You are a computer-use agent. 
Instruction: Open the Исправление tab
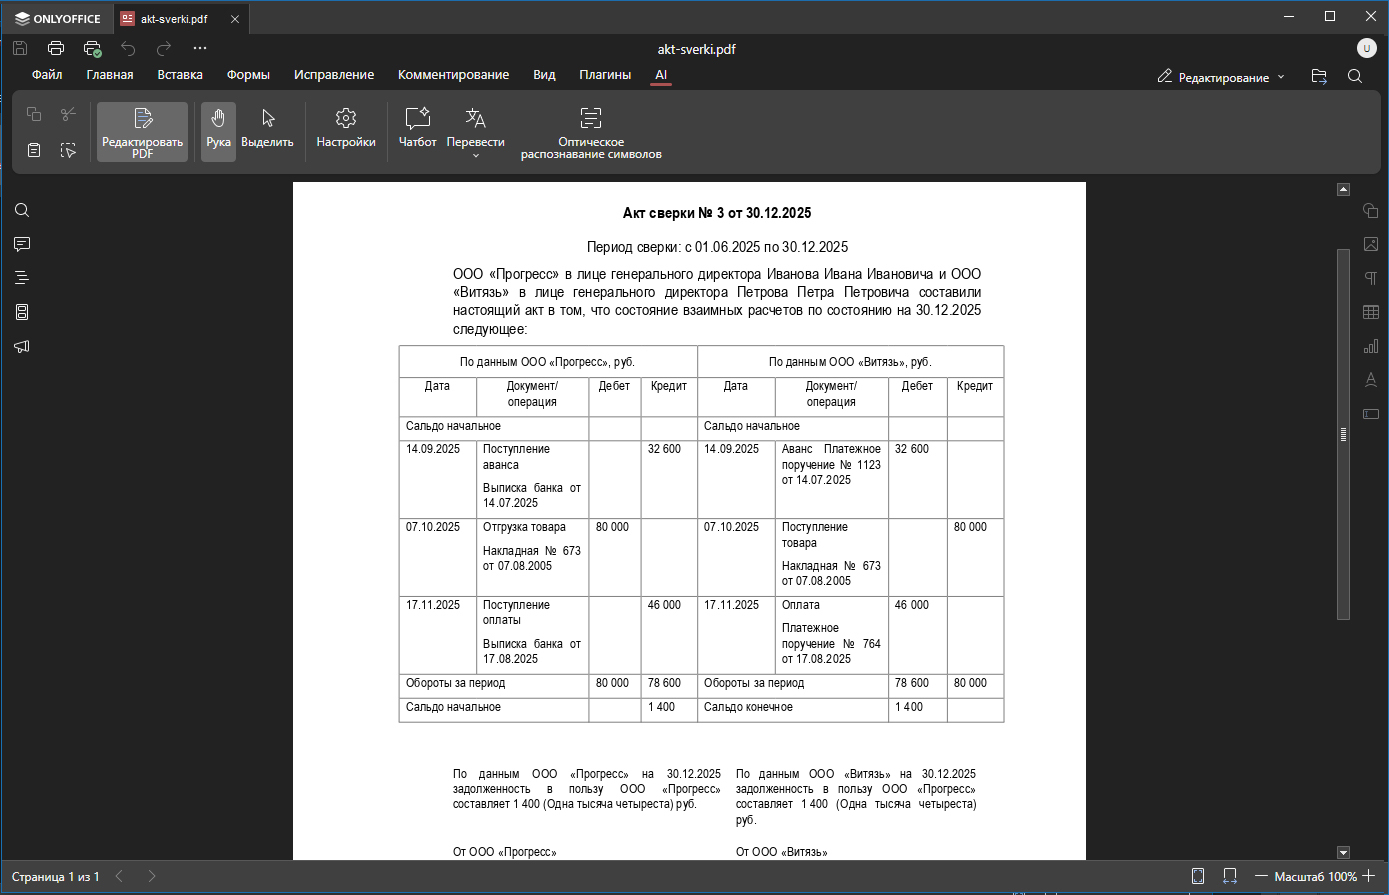coord(334,75)
